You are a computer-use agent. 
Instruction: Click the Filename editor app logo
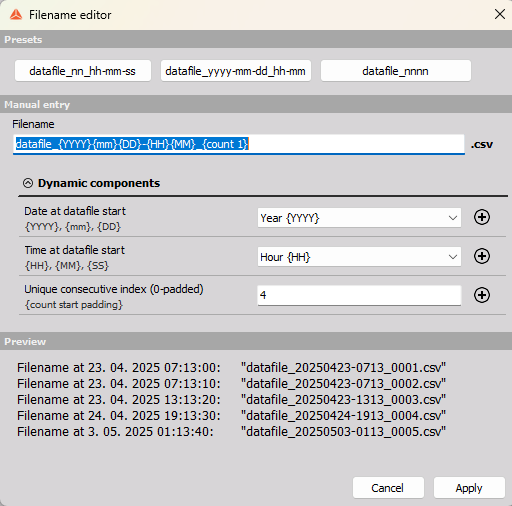tap(16, 15)
